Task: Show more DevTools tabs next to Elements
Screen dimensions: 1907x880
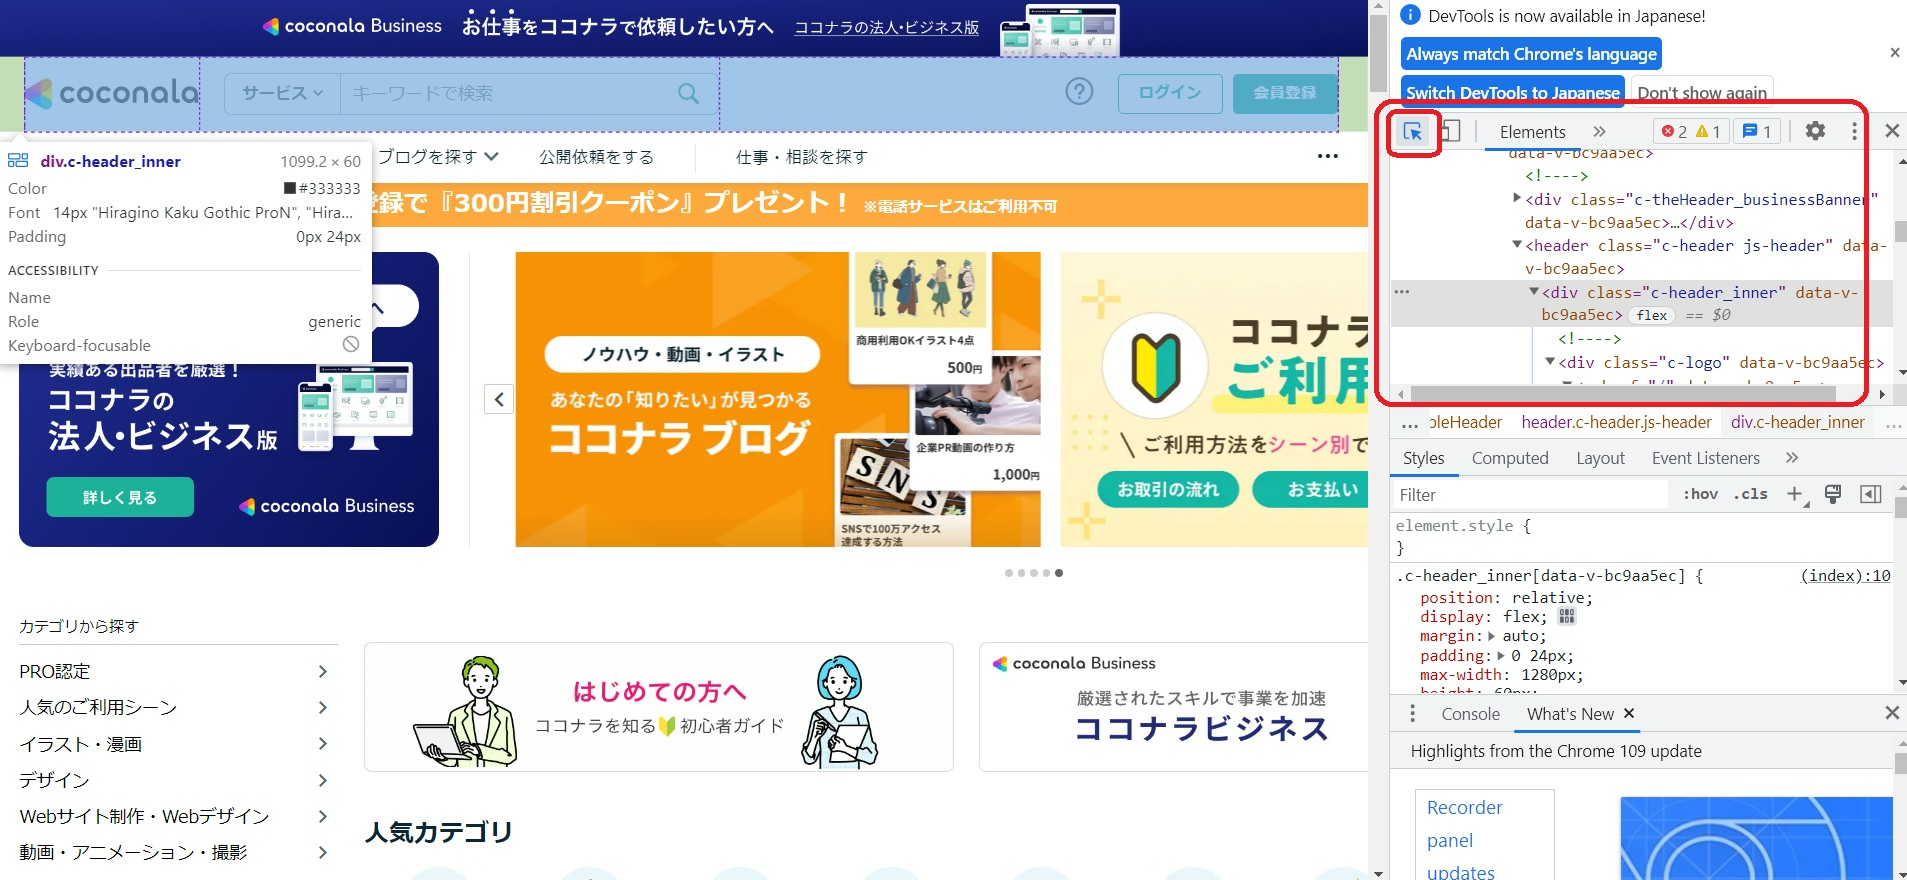Action: coord(1599,131)
